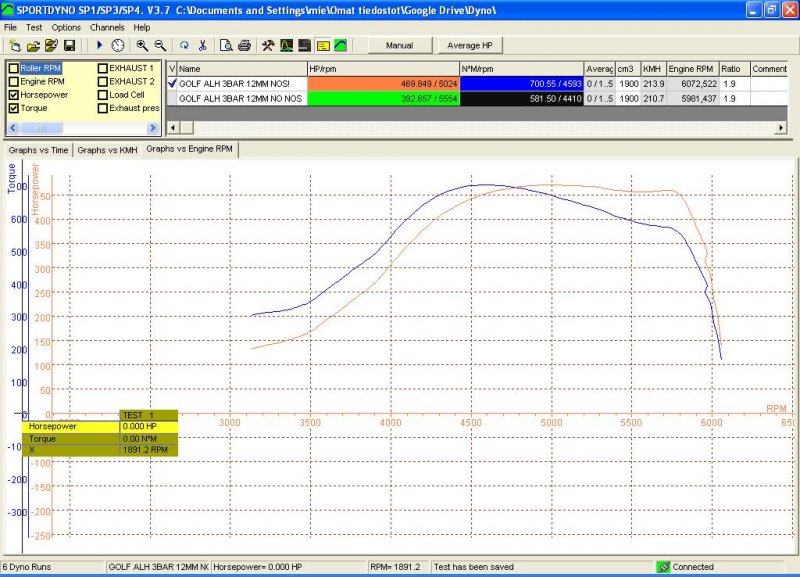Switch to the Graphs vs KMH tab
Screen dimensions: 800x577
point(107,150)
